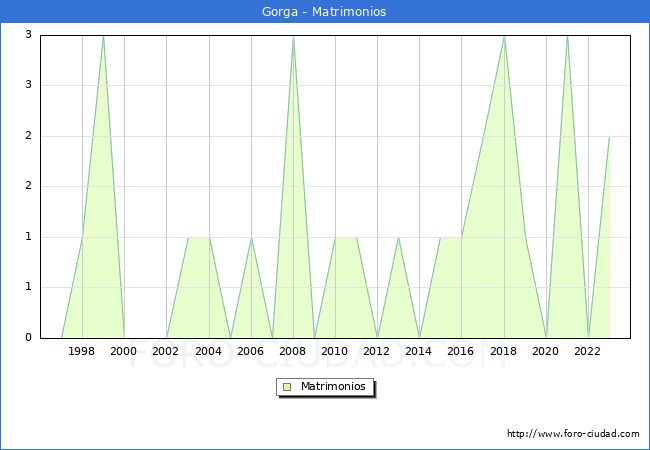This screenshot has width=650, height=450.
Task: Click the chart title Gorga - Matrimonios
Action: [325, 12]
